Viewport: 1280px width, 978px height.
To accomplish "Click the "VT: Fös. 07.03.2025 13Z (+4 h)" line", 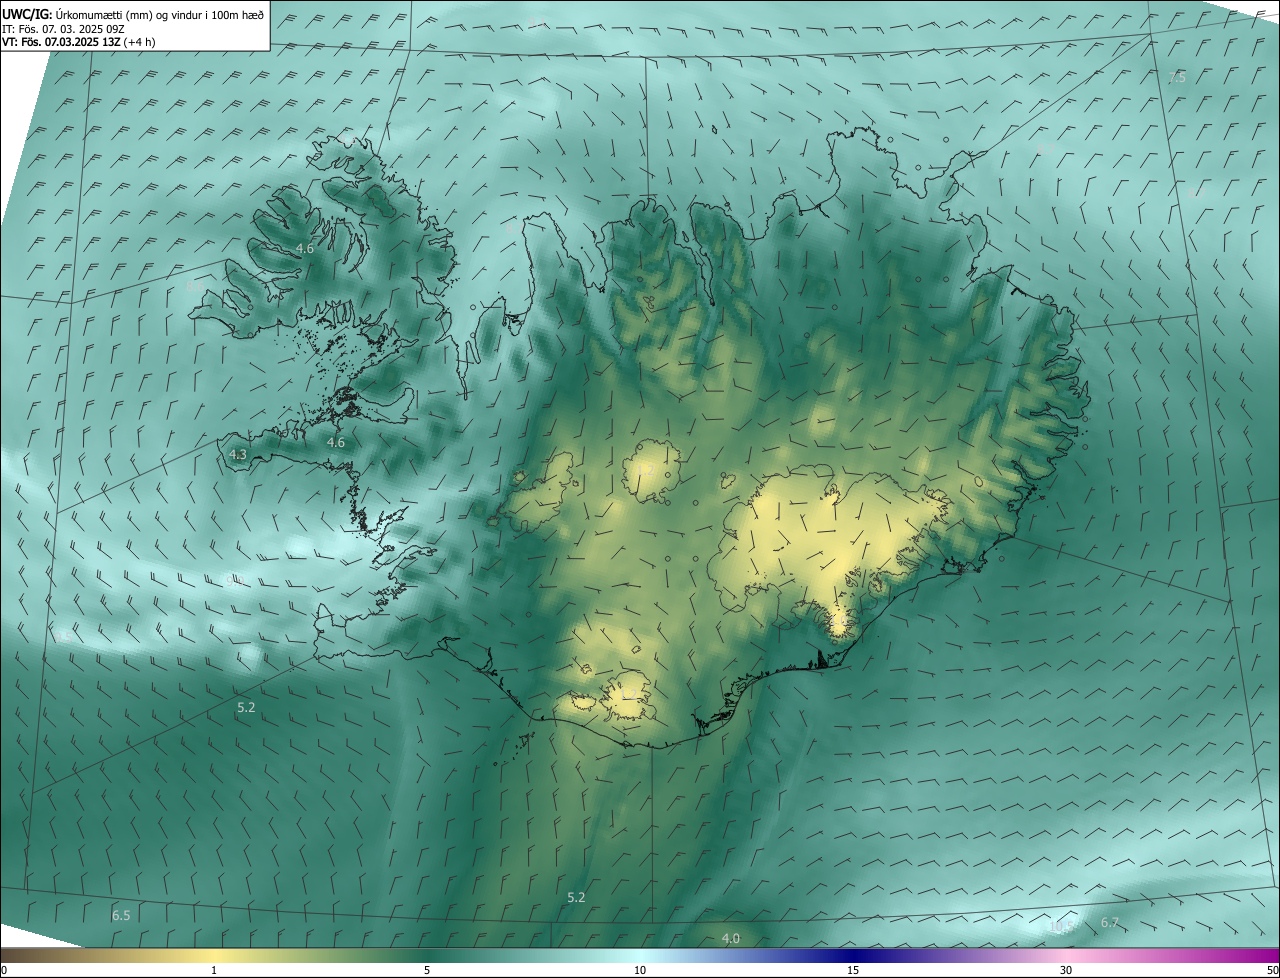I will (x=78, y=42).
